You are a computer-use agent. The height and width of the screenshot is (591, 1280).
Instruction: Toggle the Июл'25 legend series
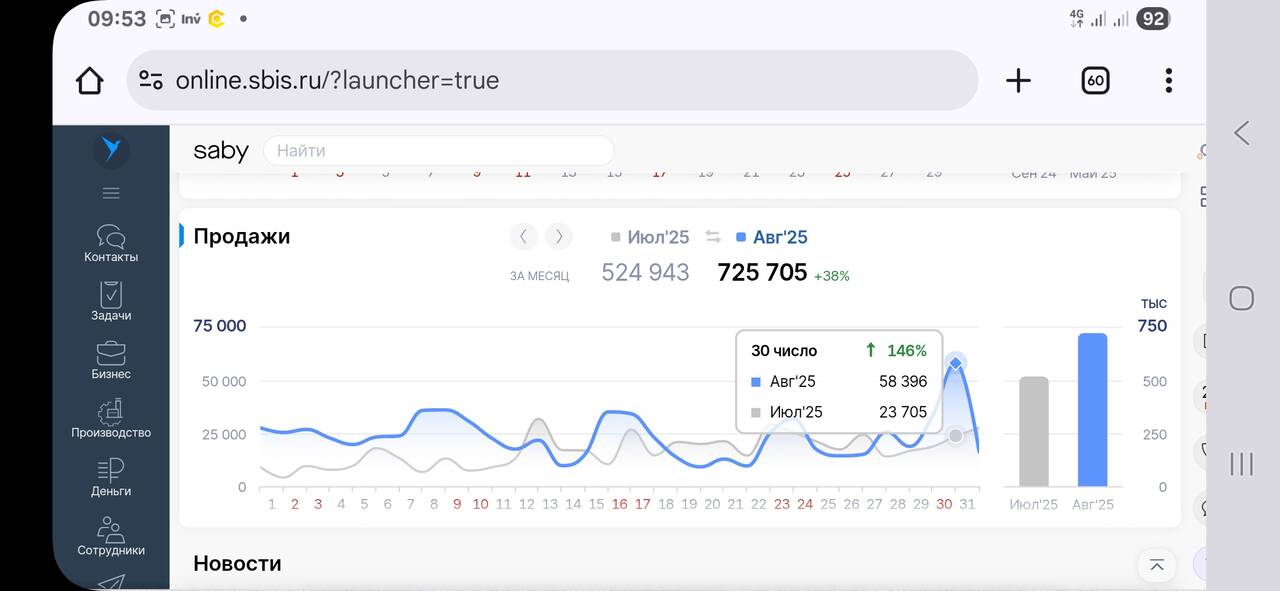pos(650,237)
